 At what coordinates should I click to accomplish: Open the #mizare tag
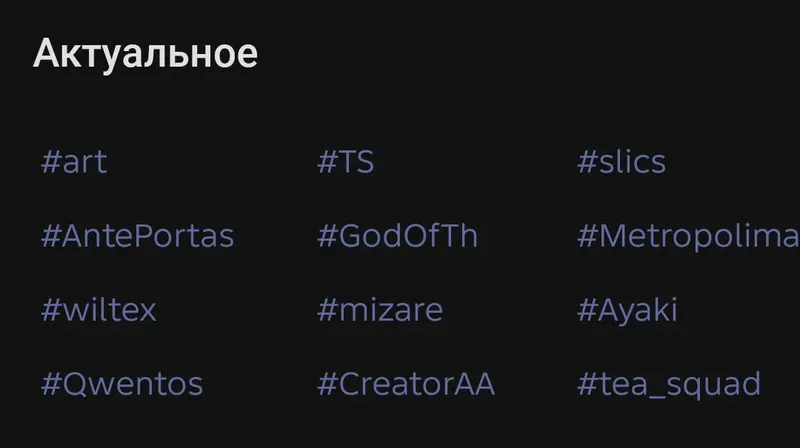tap(380, 310)
